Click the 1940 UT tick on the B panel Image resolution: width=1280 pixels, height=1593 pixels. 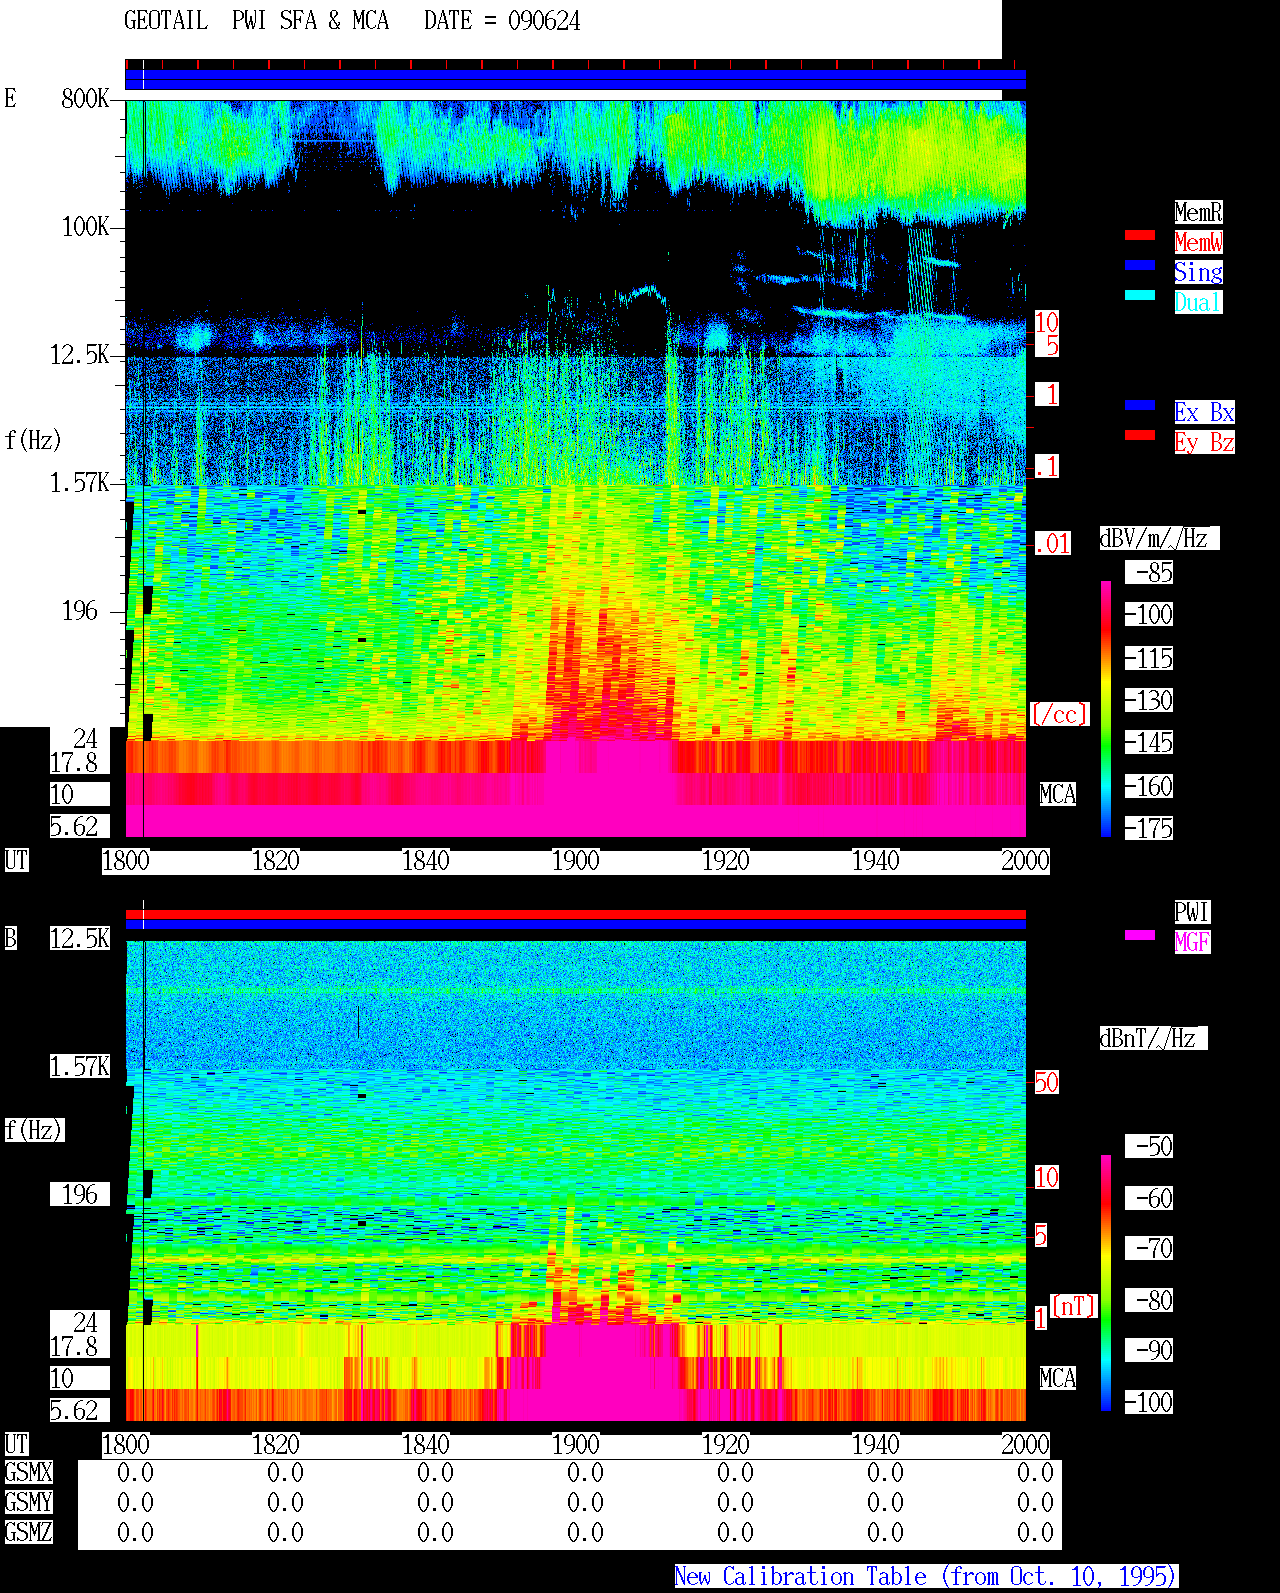click(x=876, y=1444)
